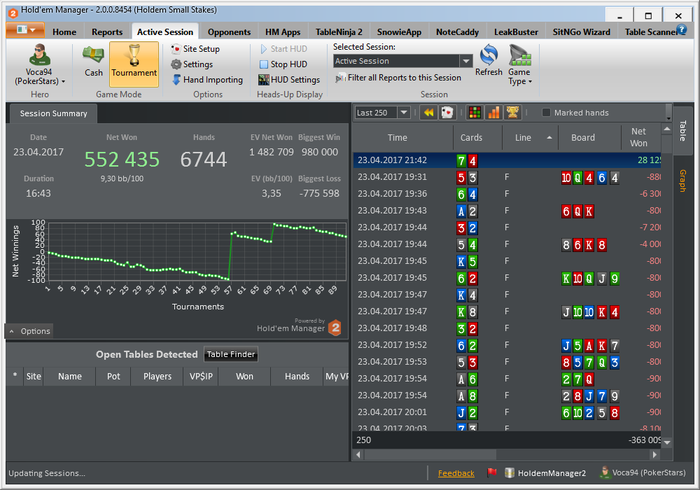Click the horizontal scrollbar left arrow
Screen dimensions: 700x490
pyautogui.click(x=358, y=455)
